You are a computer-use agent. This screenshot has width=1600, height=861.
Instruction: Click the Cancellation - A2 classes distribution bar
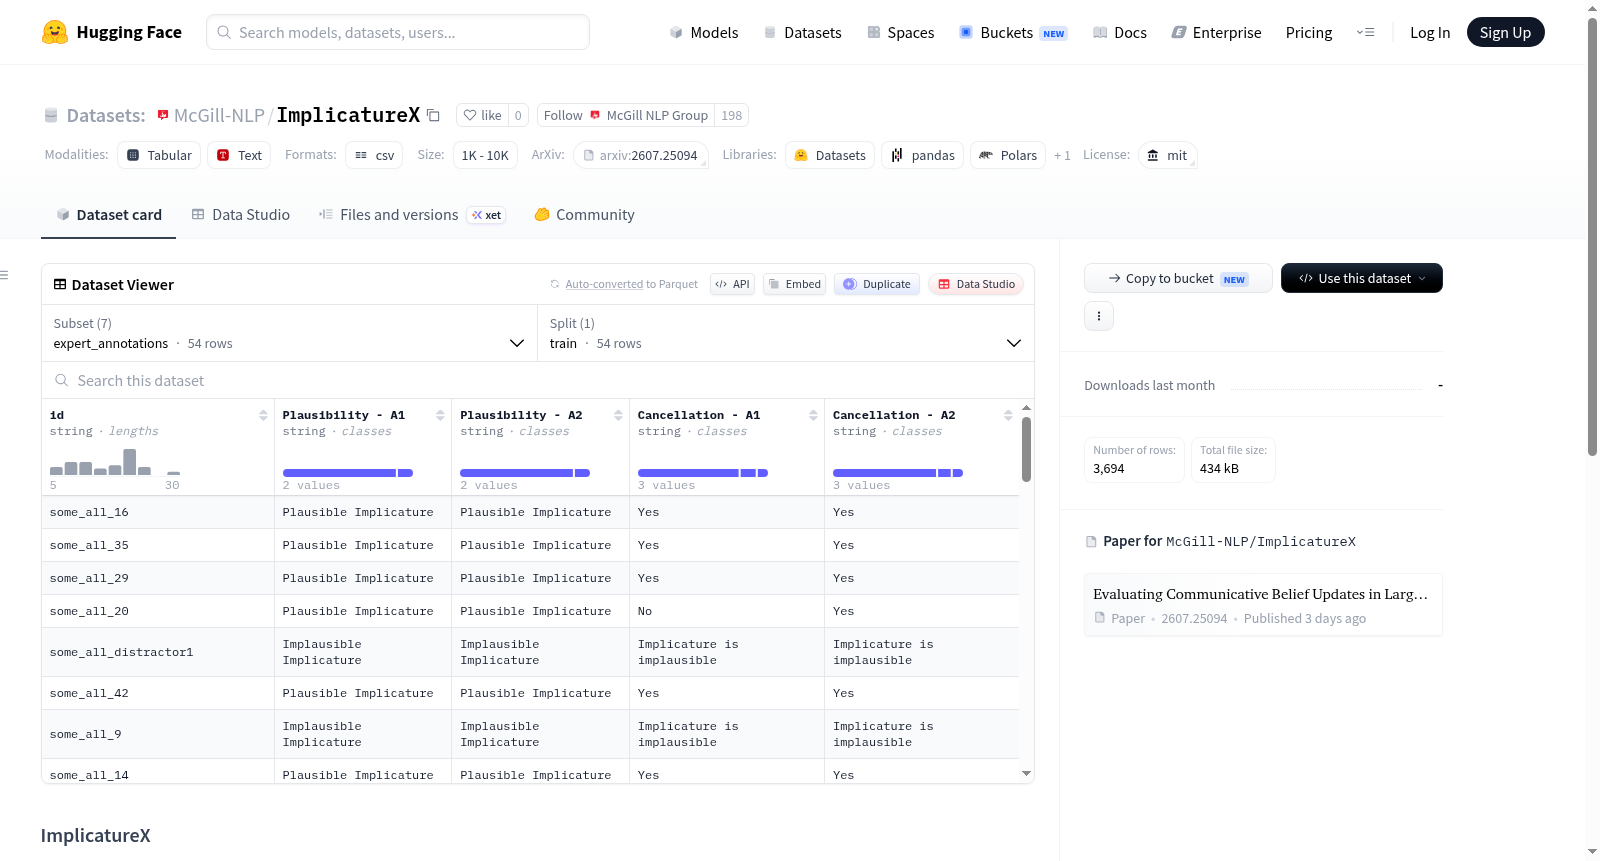click(x=898, y=473)
